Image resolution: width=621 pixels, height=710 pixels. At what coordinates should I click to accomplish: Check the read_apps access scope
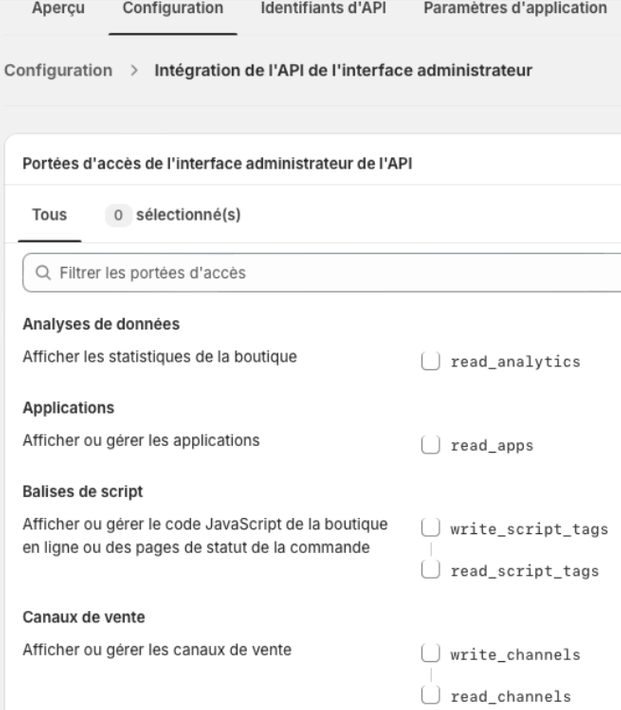pyautogui.click(x=430, y=445)
